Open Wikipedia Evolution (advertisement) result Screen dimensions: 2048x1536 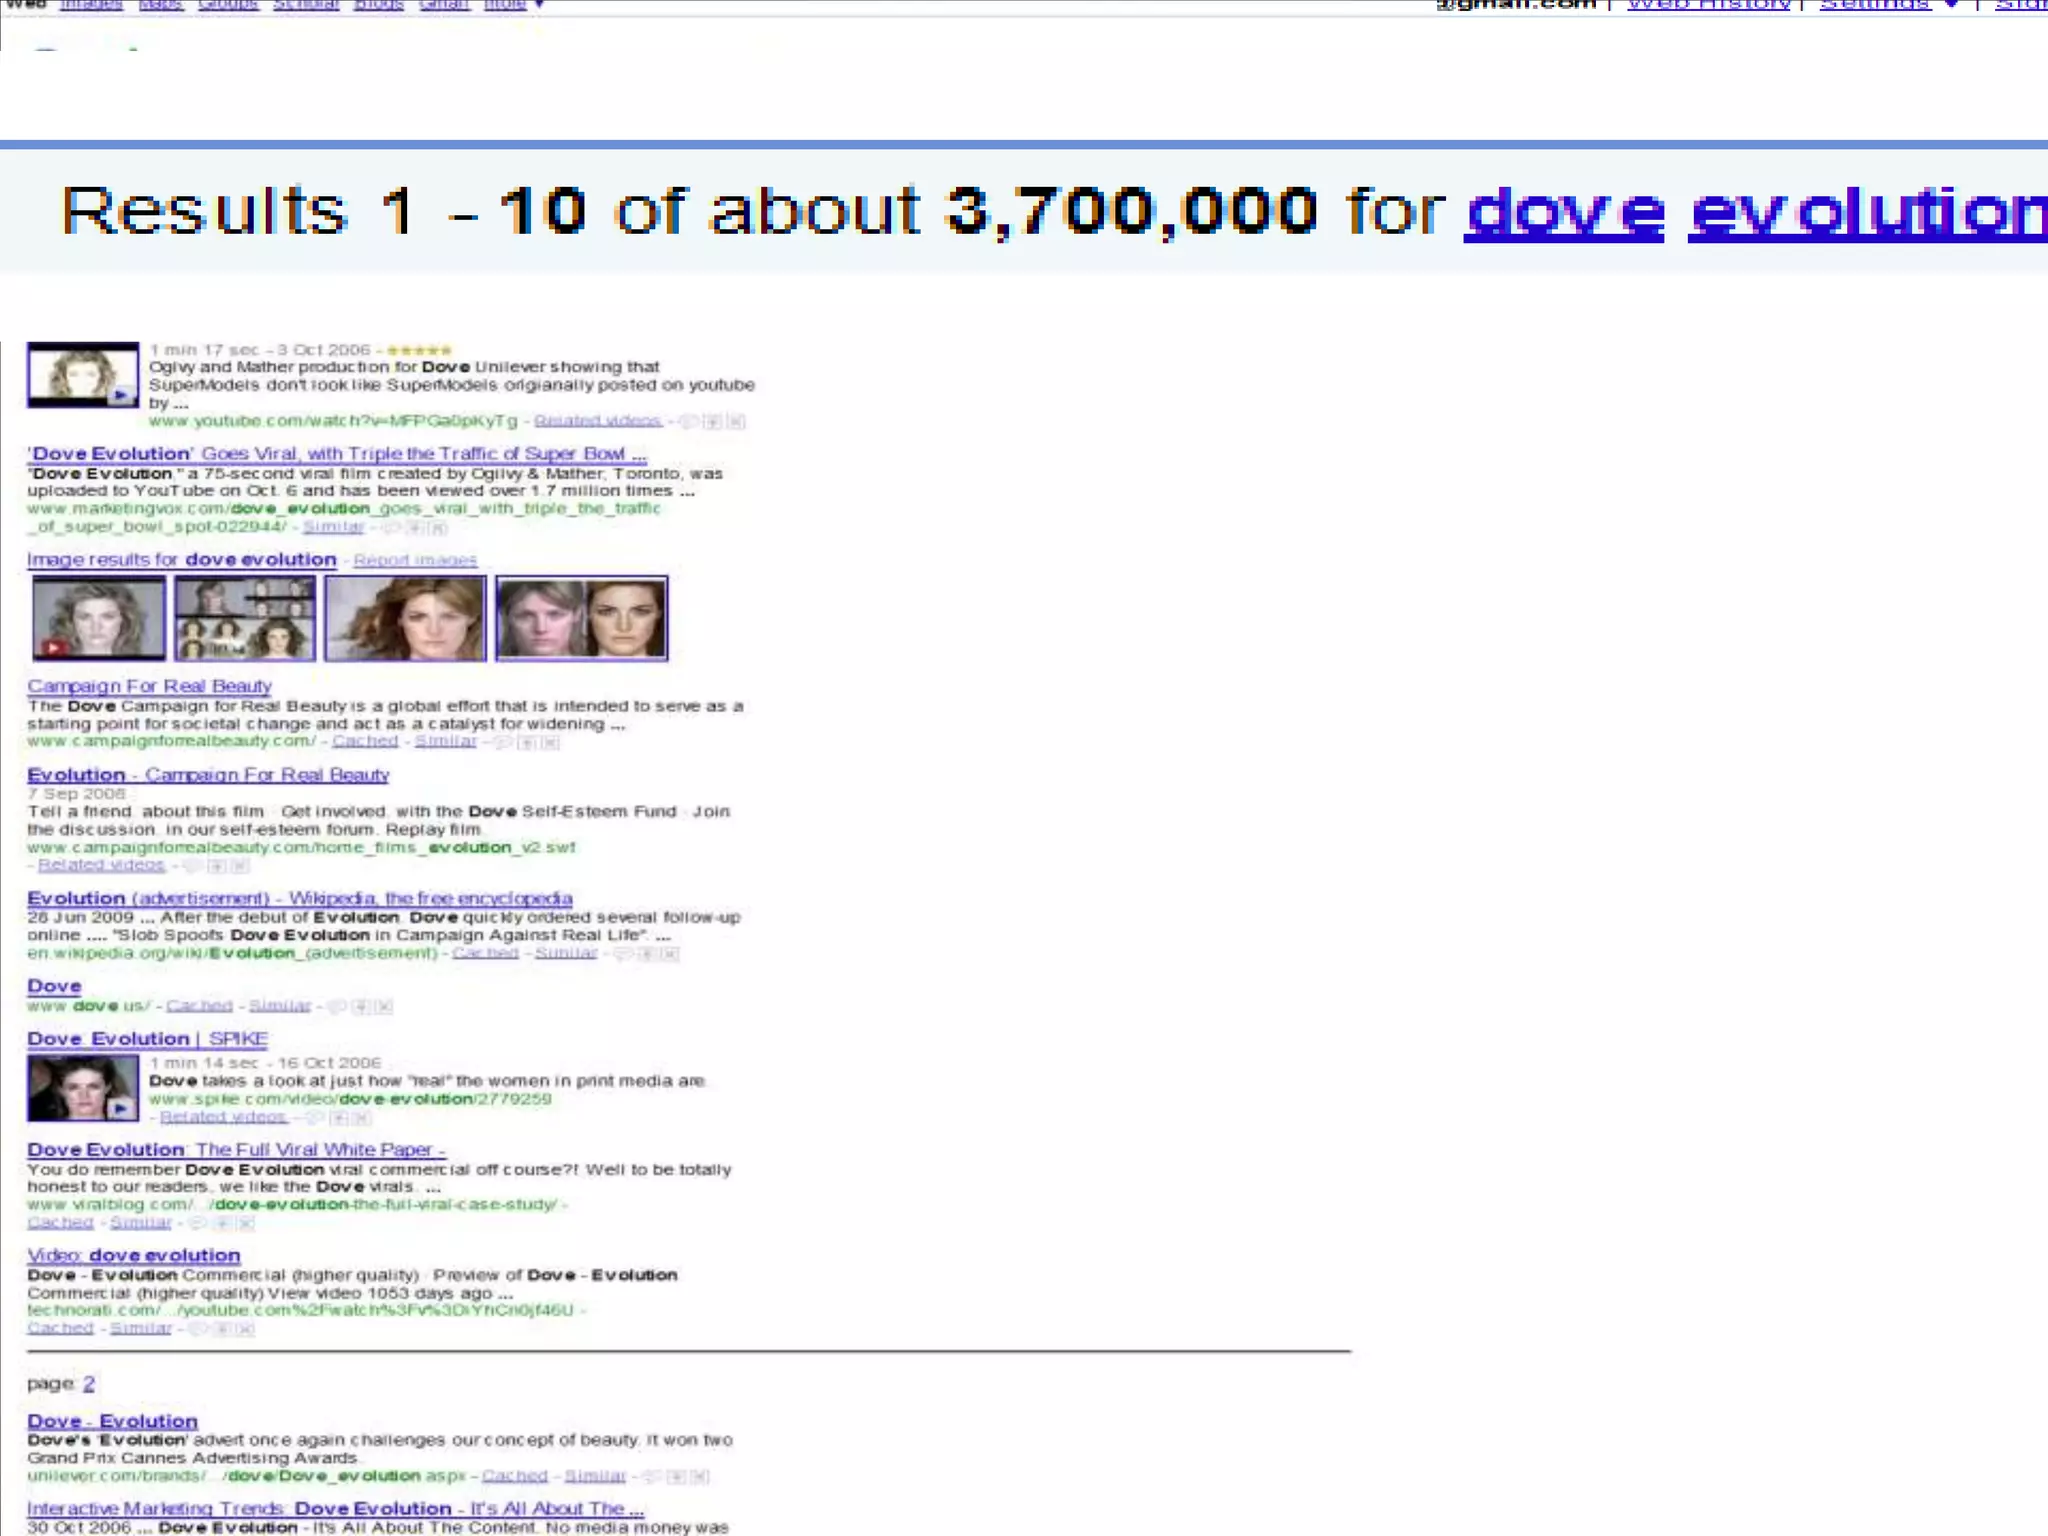point(299,898)
